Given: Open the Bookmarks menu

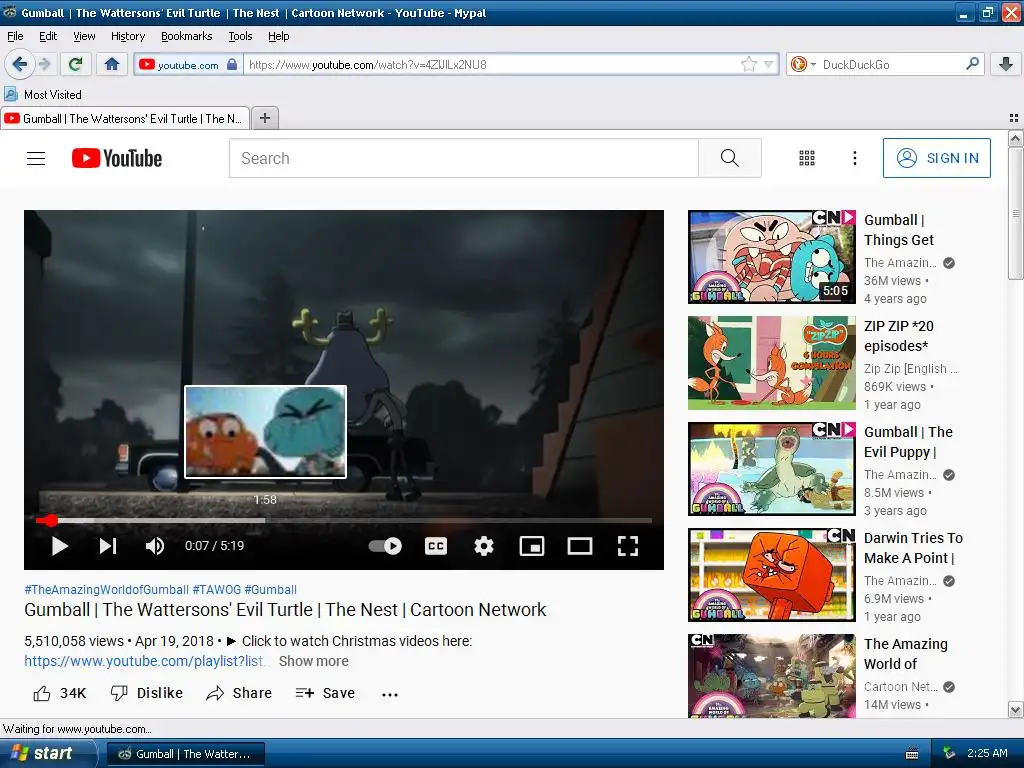Looking at the screenshot, I should click(x=187, y=36).
